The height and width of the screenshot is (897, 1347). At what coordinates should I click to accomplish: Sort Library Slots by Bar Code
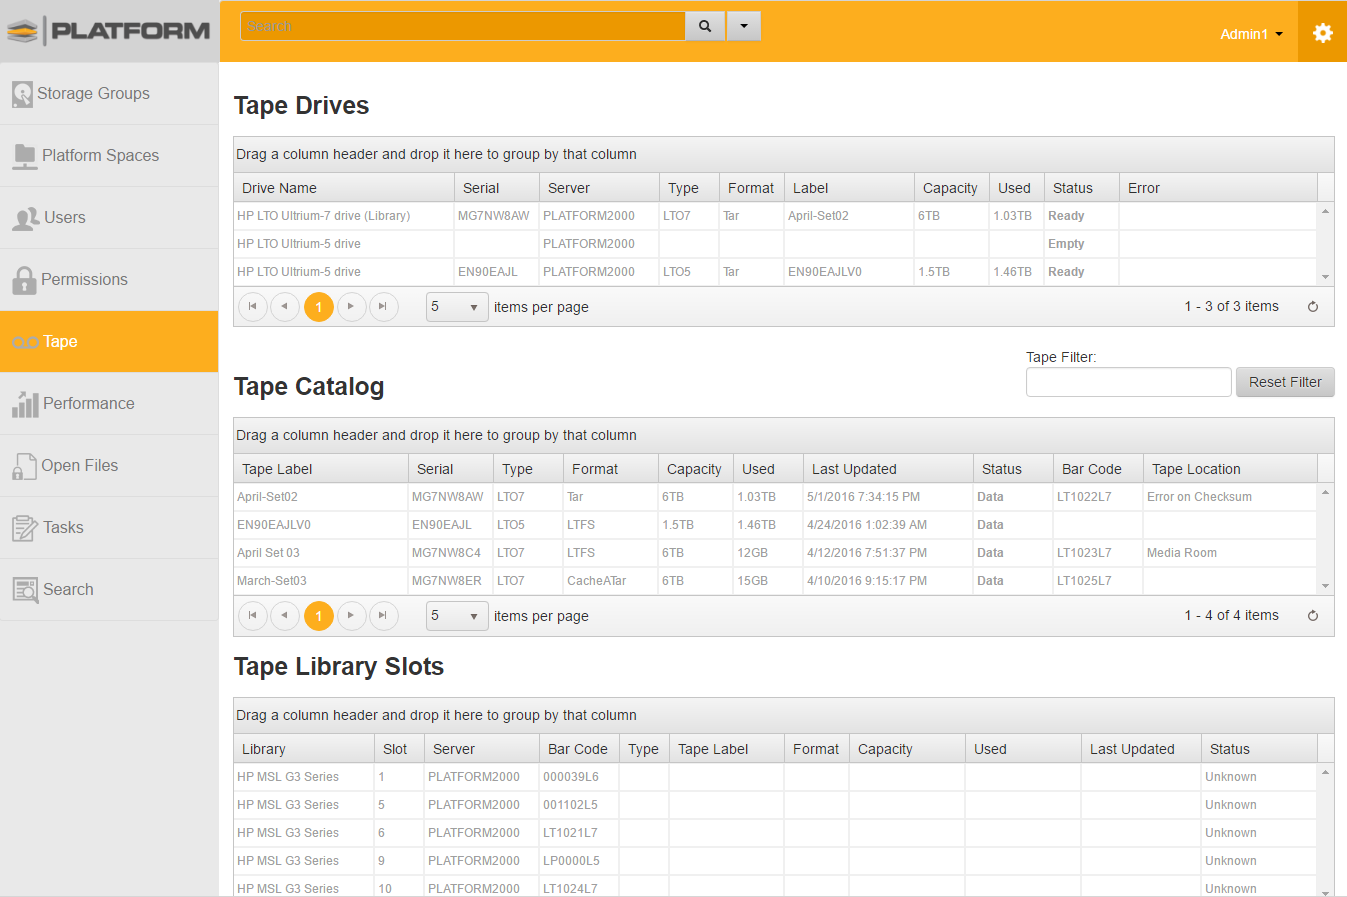577,749
